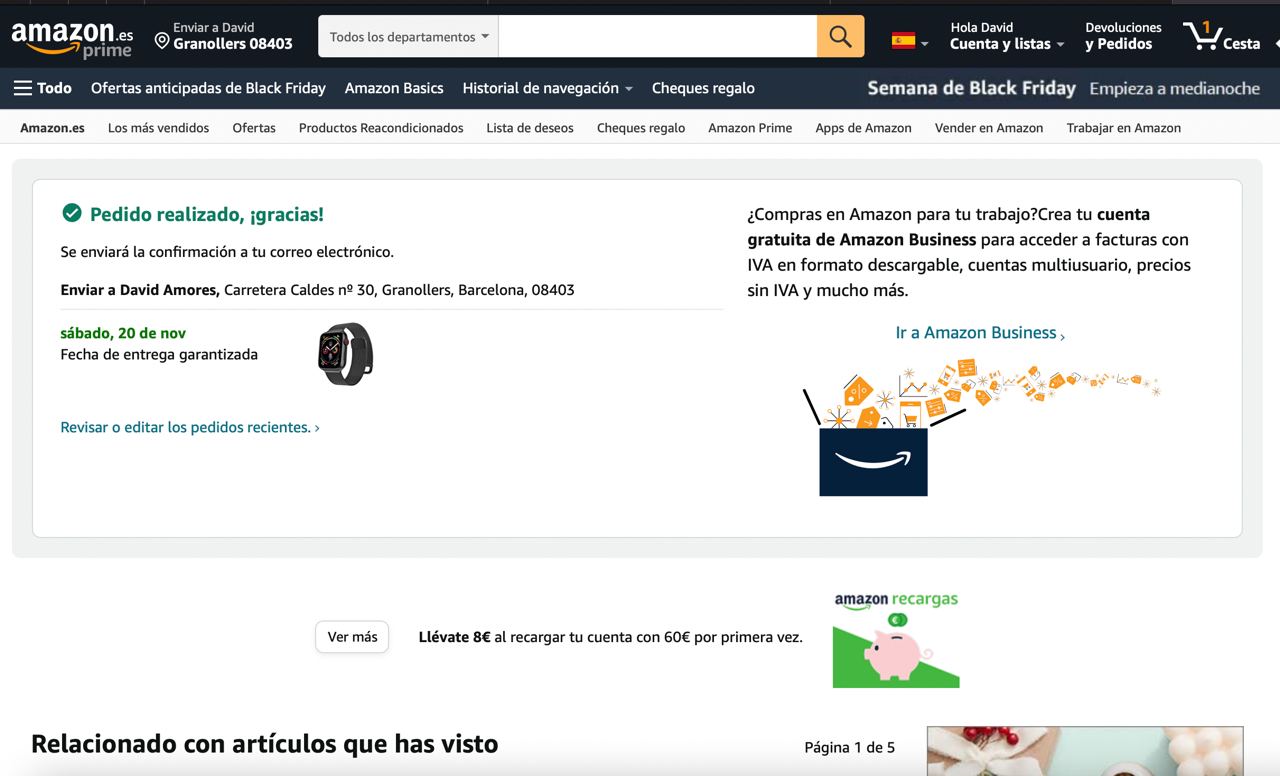This screenshot has height=776, width=1280.
Task: Select Los más vendidos tab
Action: [x=158, y=128]
